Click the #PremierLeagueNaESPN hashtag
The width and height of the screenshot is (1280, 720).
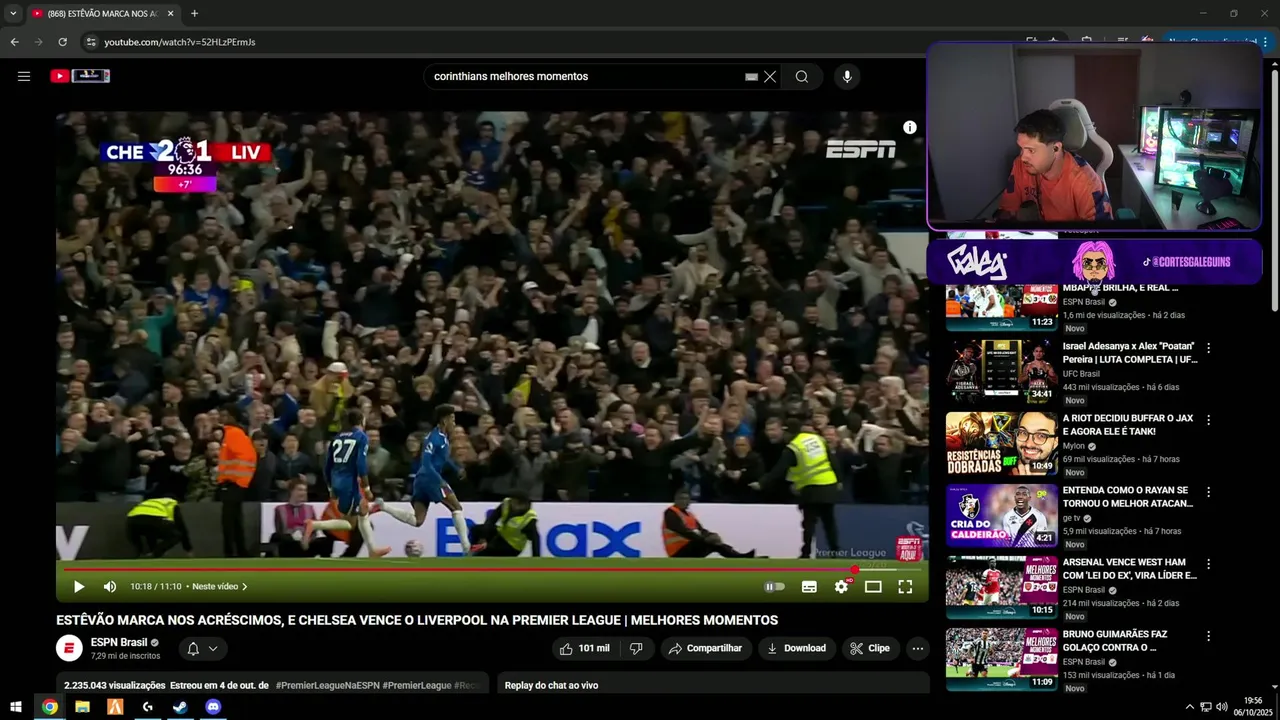click(327, 685)
